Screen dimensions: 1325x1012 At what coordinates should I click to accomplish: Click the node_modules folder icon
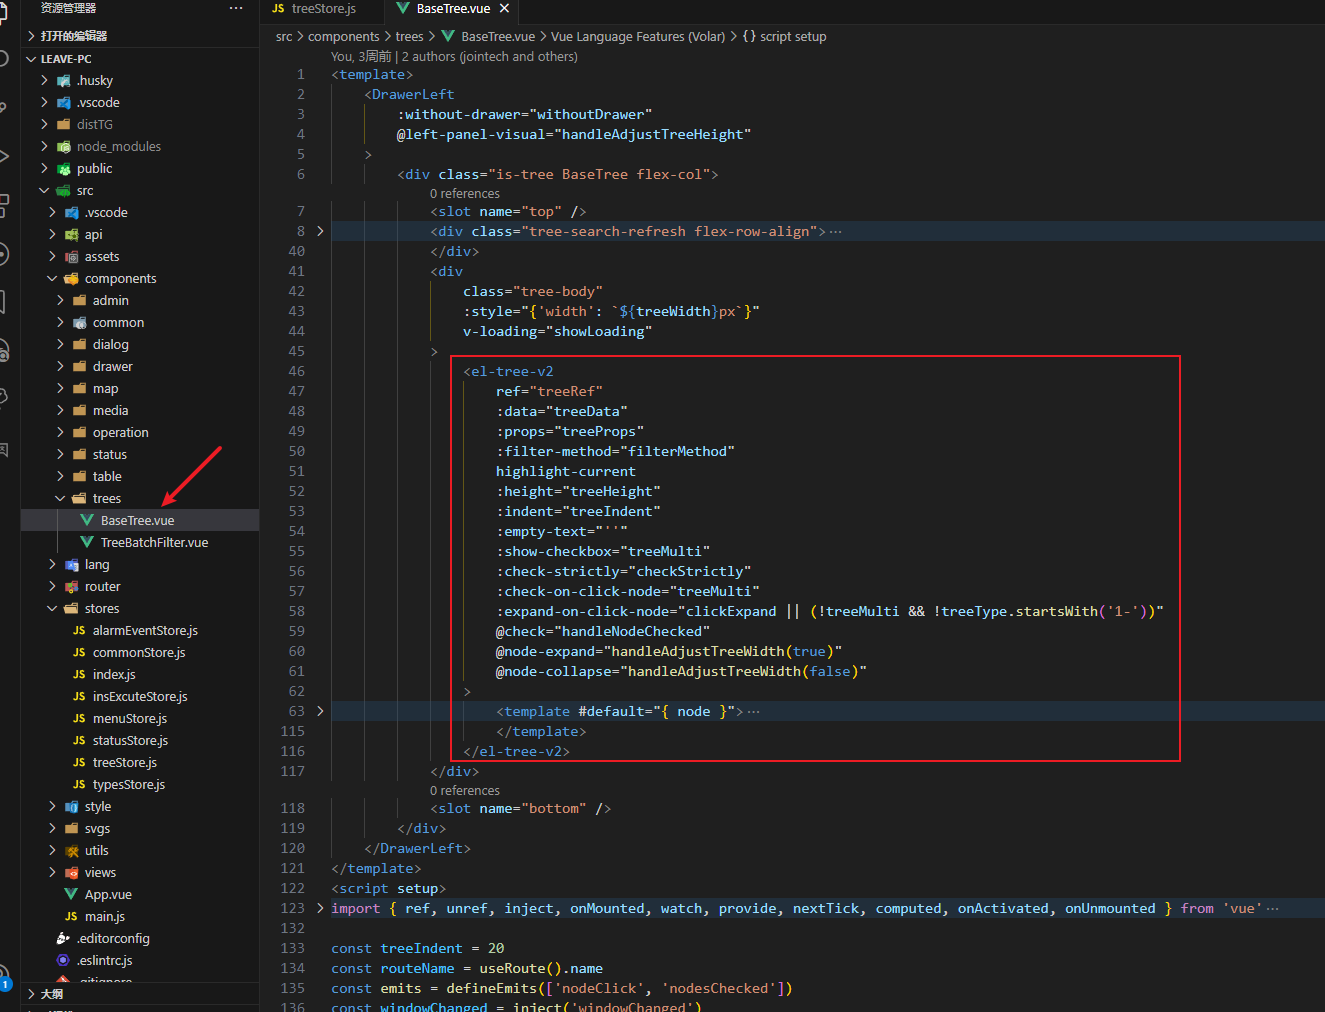tap(64, 146)
